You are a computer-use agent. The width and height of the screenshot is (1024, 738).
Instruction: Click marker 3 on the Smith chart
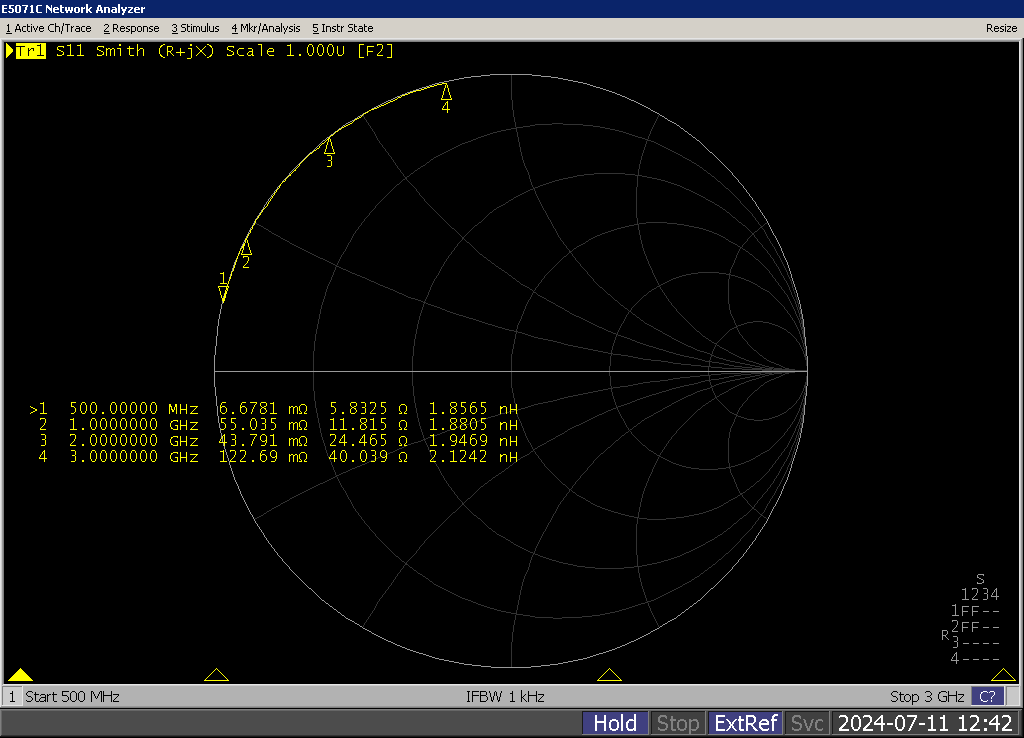329,146
